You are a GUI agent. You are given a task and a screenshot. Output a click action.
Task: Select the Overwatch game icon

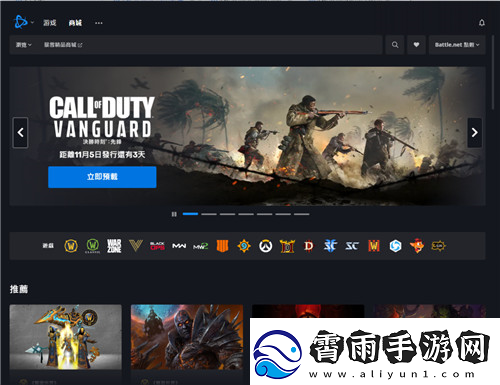click(266, 246)
